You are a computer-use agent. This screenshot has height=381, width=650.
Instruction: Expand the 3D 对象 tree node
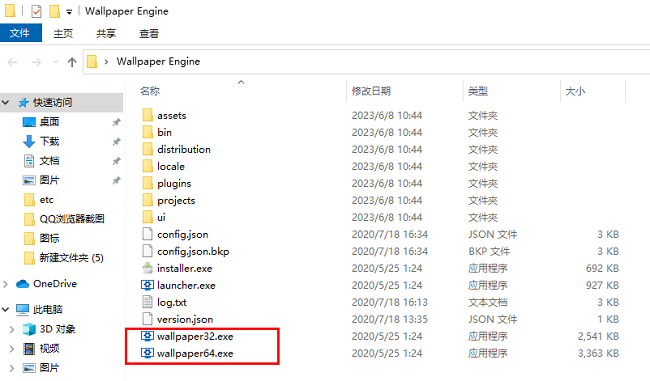pyautogui.click(x=12, y=329)
